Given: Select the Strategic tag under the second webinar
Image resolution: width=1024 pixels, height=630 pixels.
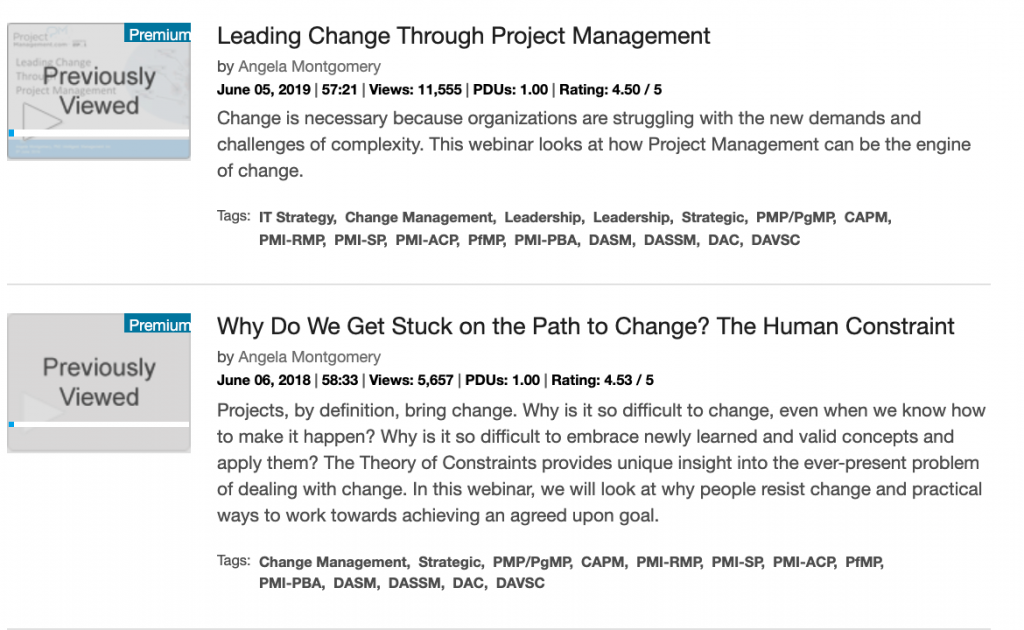Looking at the screenshot, I should (450, 562).
